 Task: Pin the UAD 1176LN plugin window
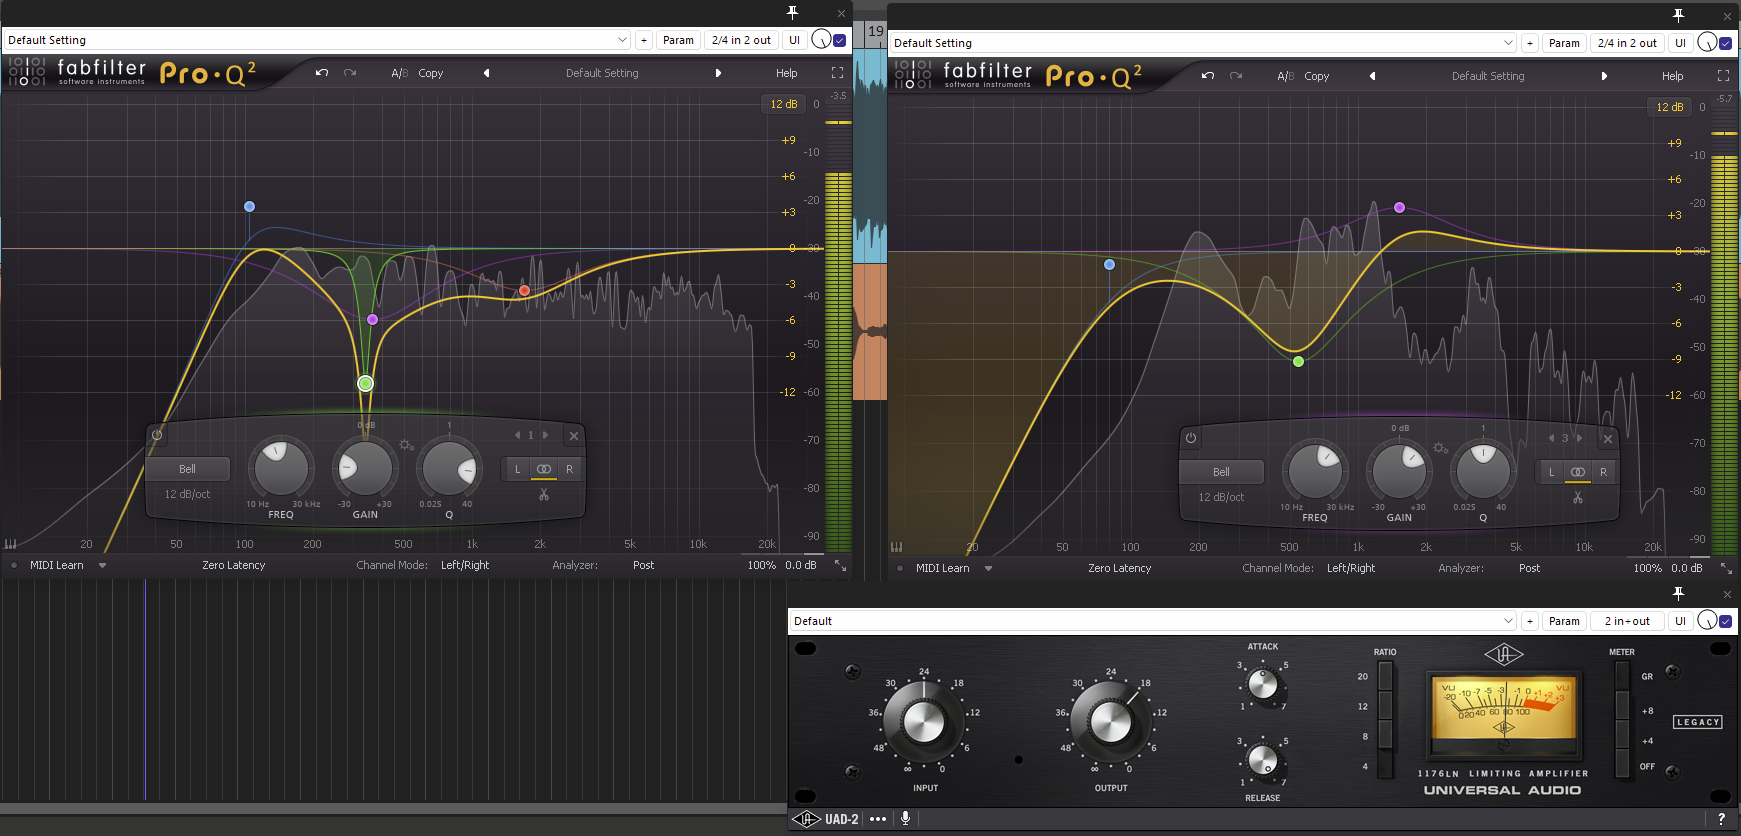(1678, 593)
